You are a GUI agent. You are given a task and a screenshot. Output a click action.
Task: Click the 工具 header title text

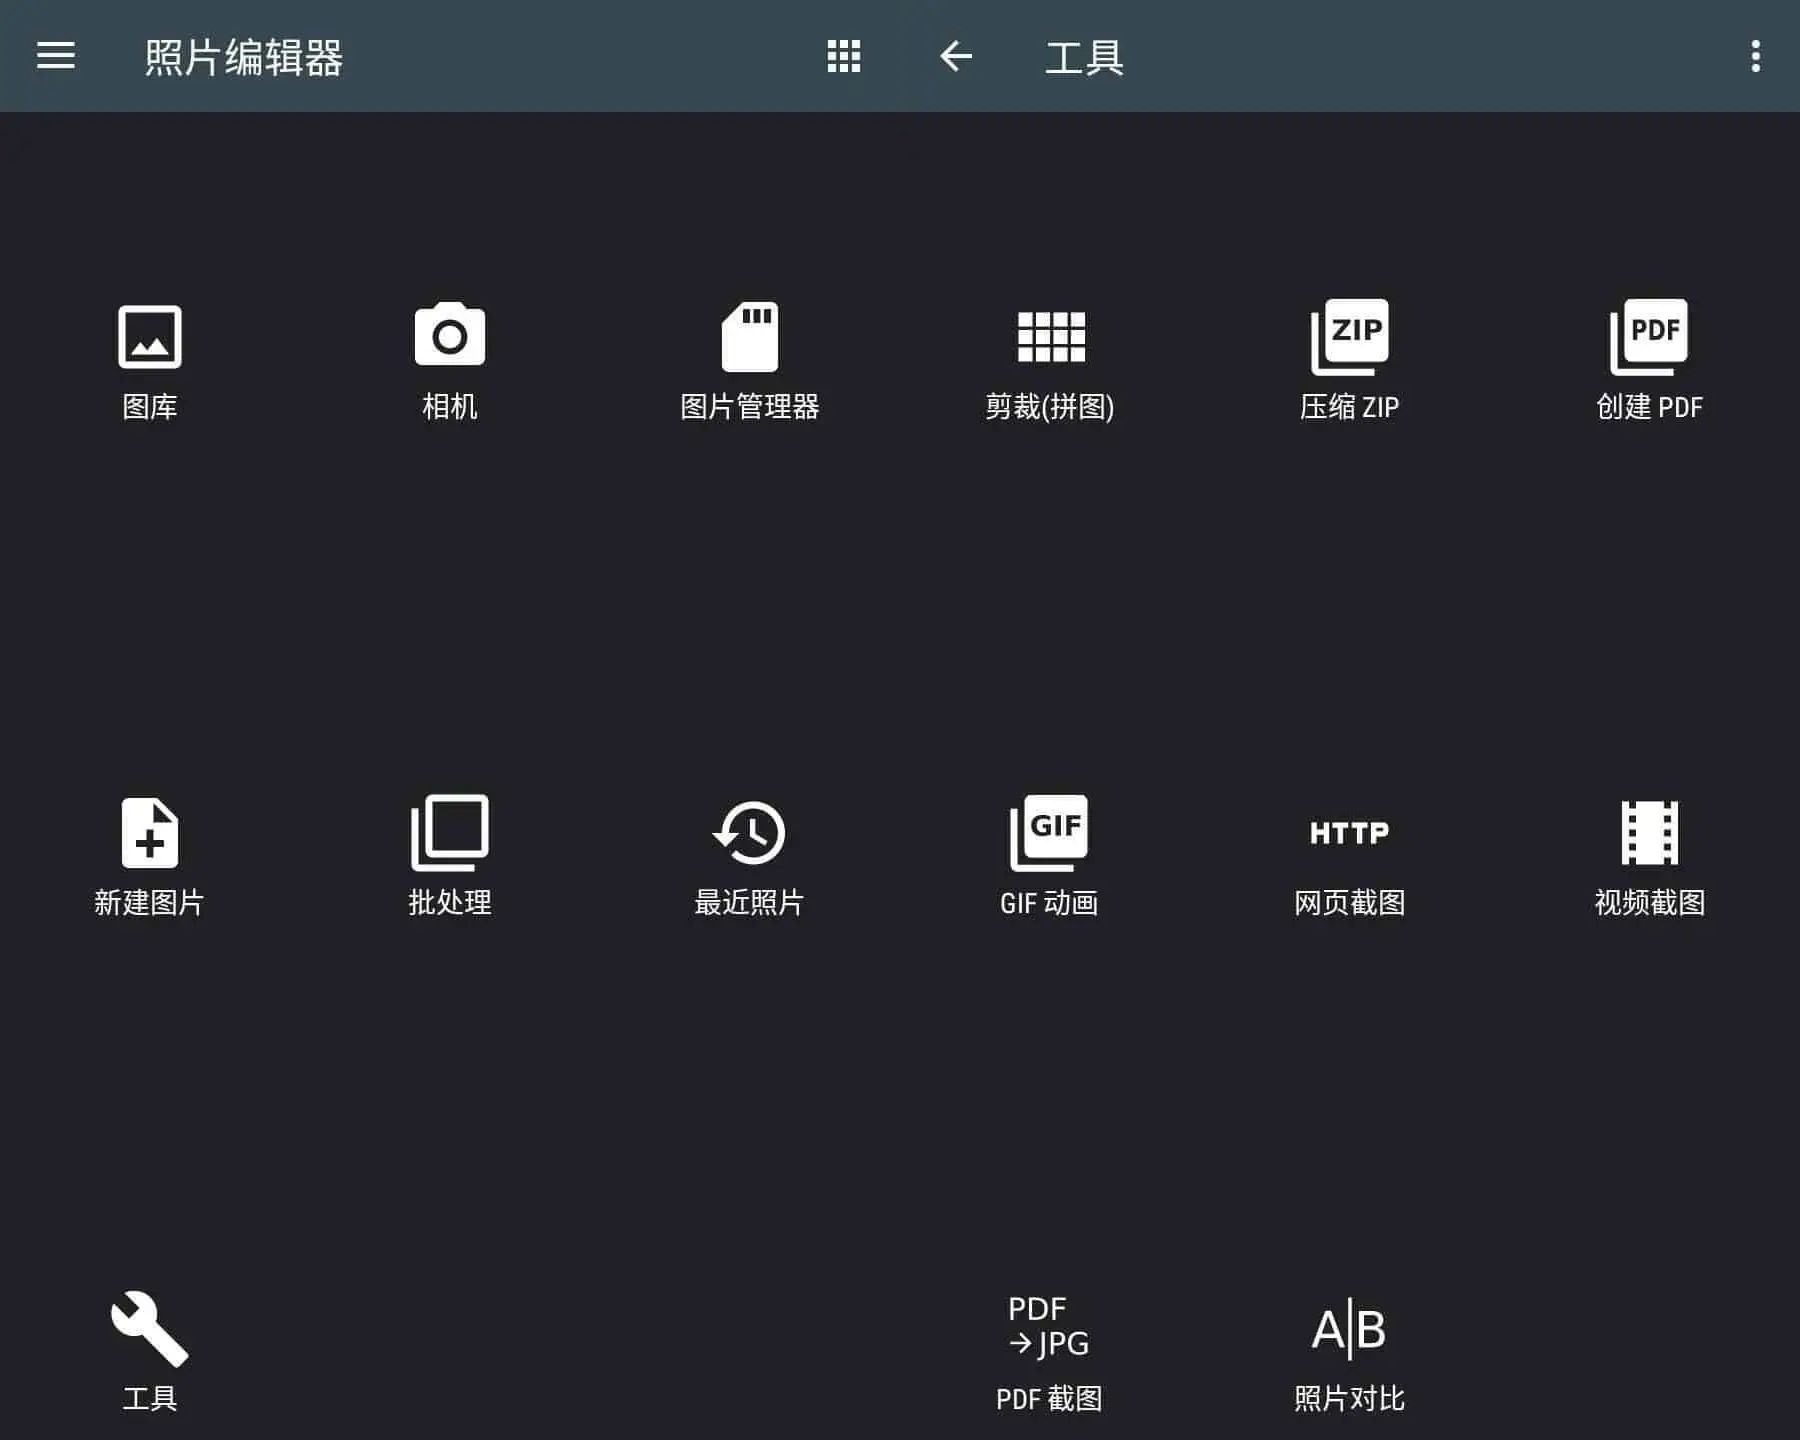point(1085,57)
